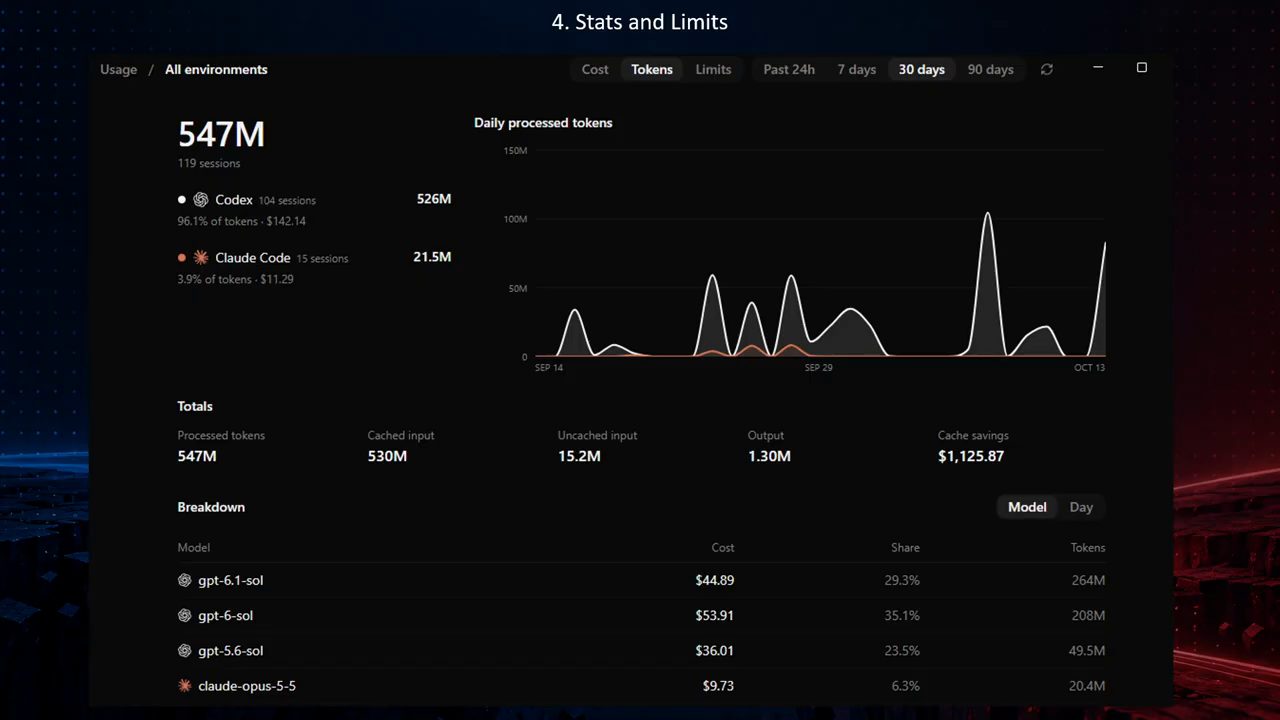Screen dimensions: 1280x720
Task: Click the gpt-5.6-sol model icon
Action: pos(184,650)
